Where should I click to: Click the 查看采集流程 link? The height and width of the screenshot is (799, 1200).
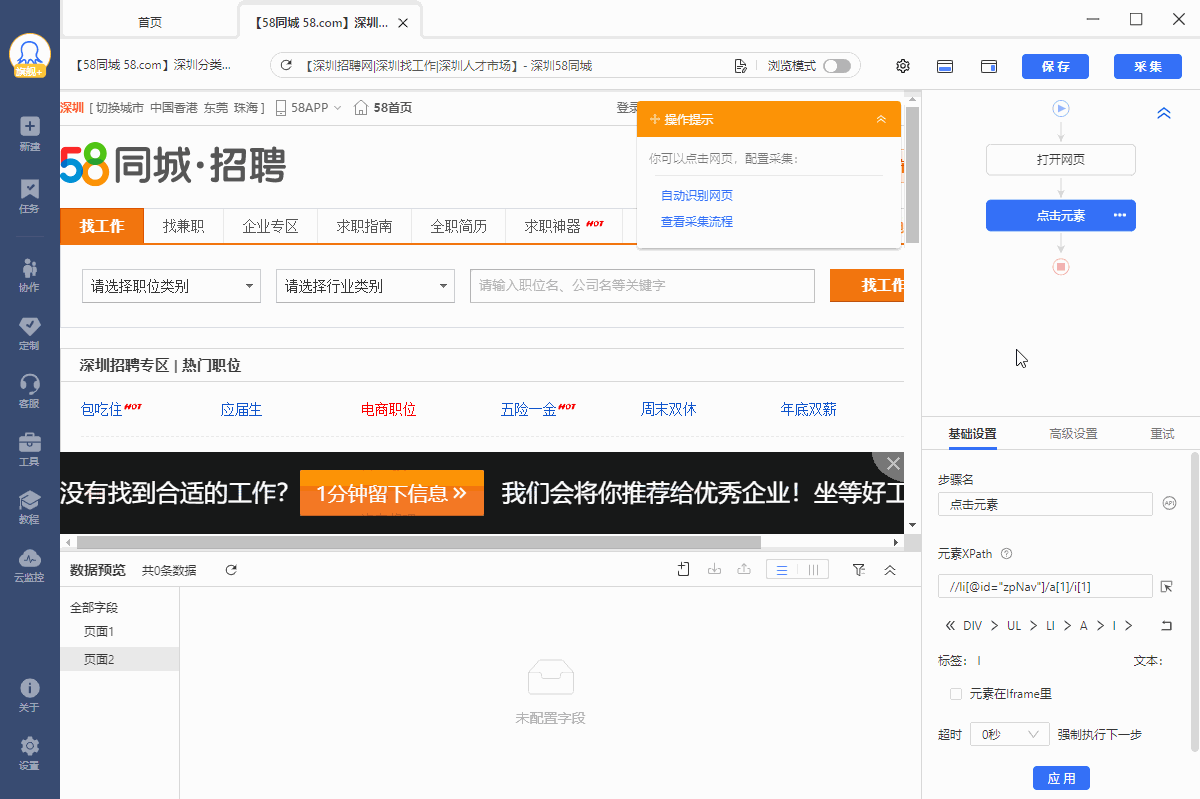click(697, 221)
